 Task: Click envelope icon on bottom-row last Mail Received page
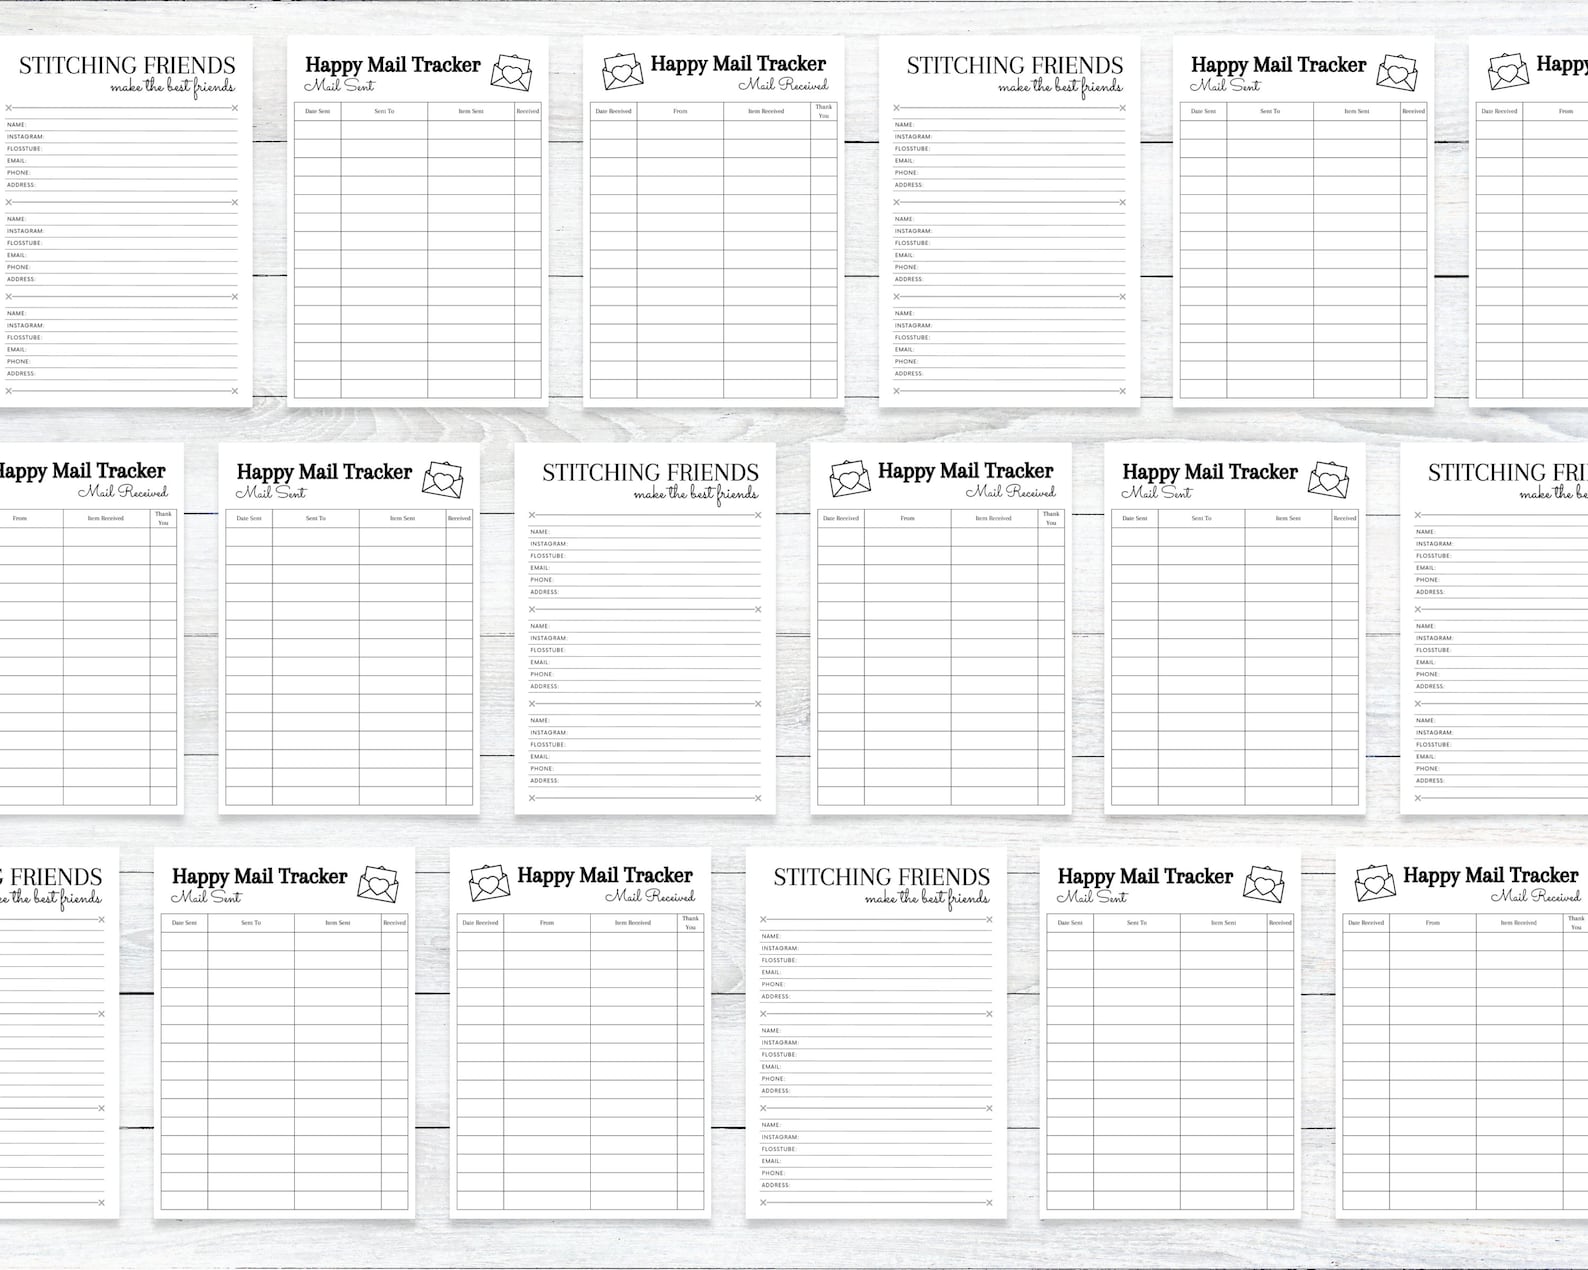1375,883
